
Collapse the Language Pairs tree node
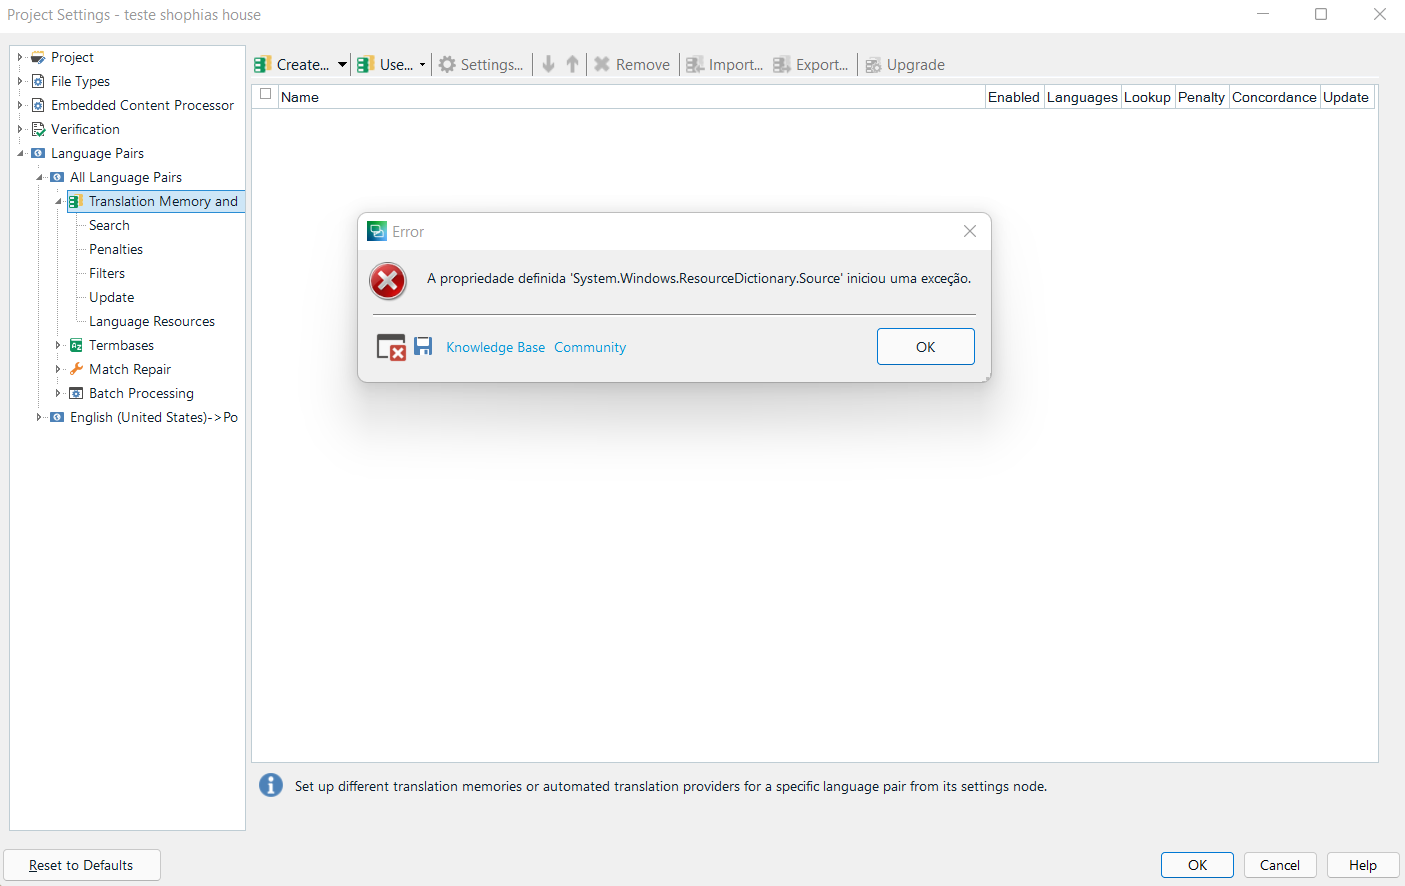point(19,153)
